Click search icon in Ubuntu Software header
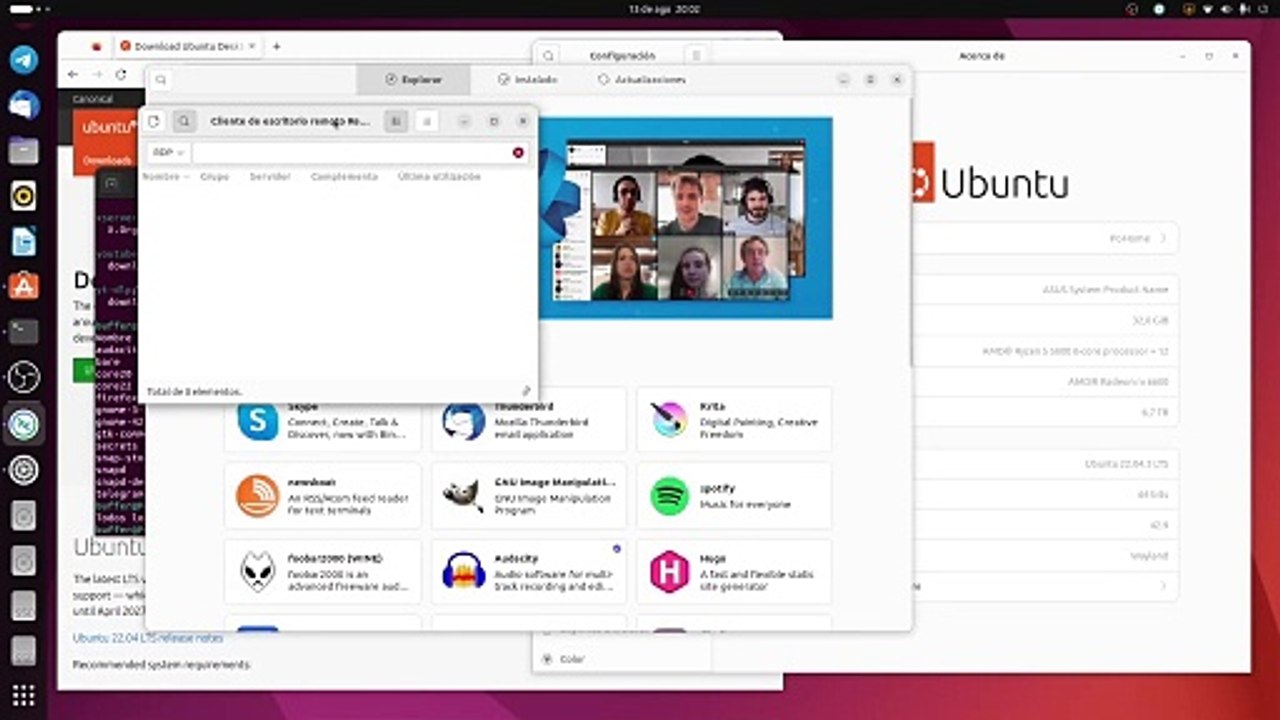The width and height of the screenshot is (1280, 720). (x=161, y=80)
